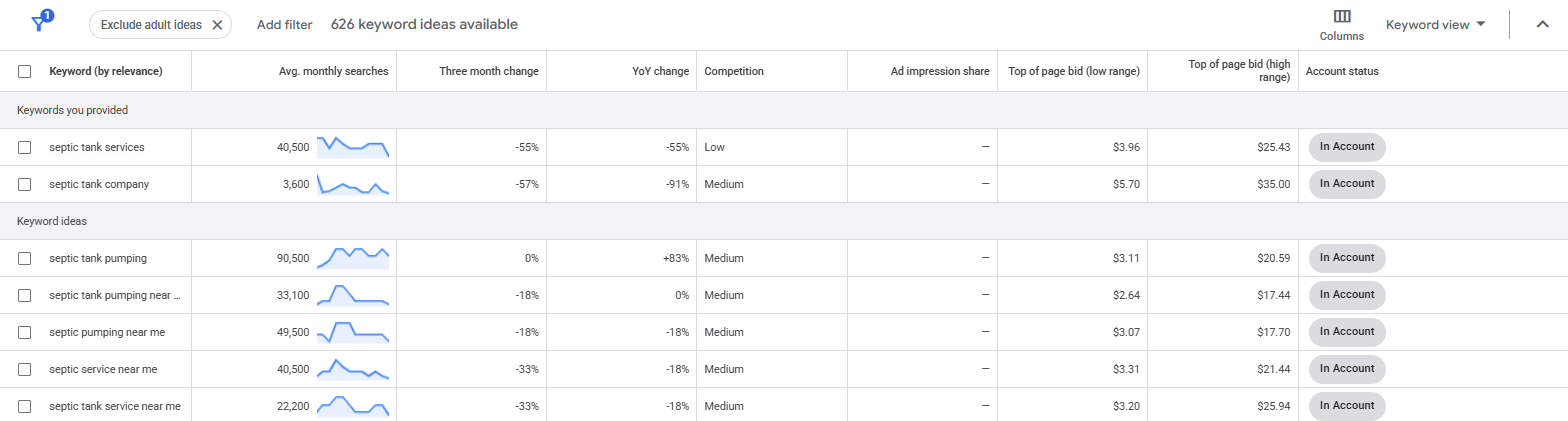
Task: Open the Keyword view dropdown
Action: pos(1435,25)
